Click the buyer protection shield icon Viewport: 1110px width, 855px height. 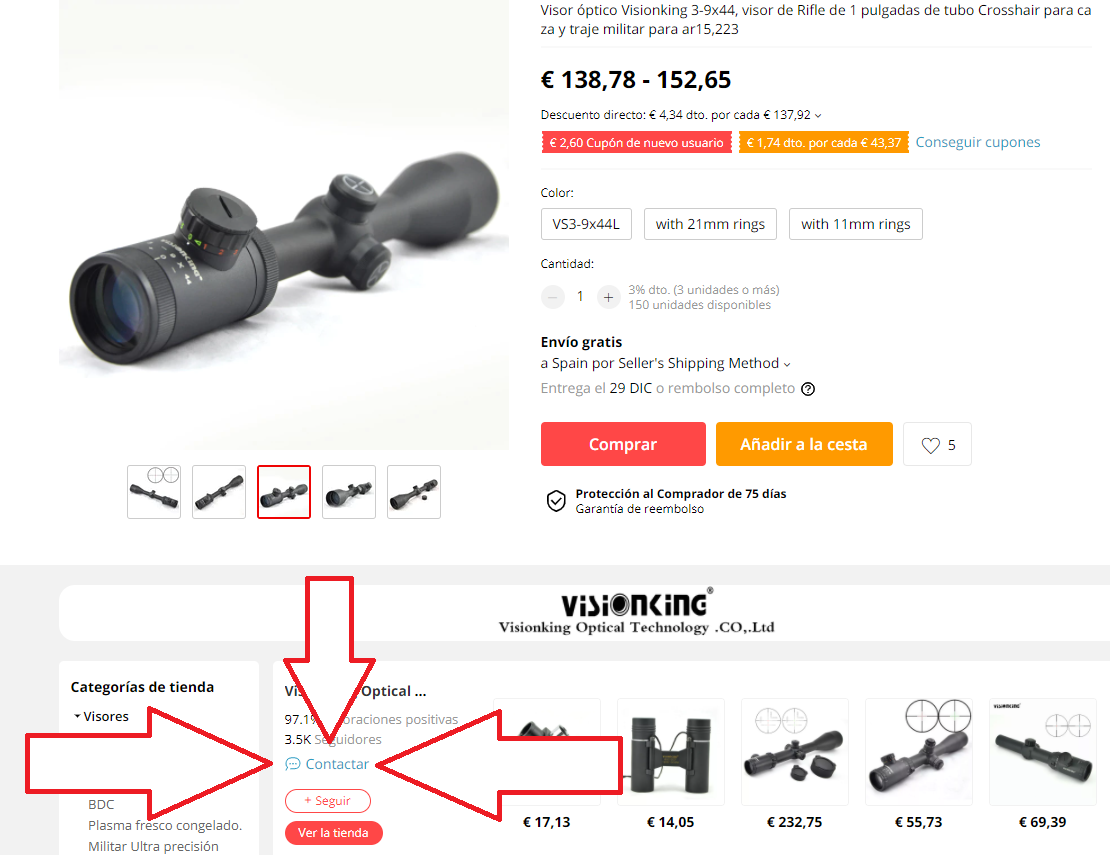556,501
